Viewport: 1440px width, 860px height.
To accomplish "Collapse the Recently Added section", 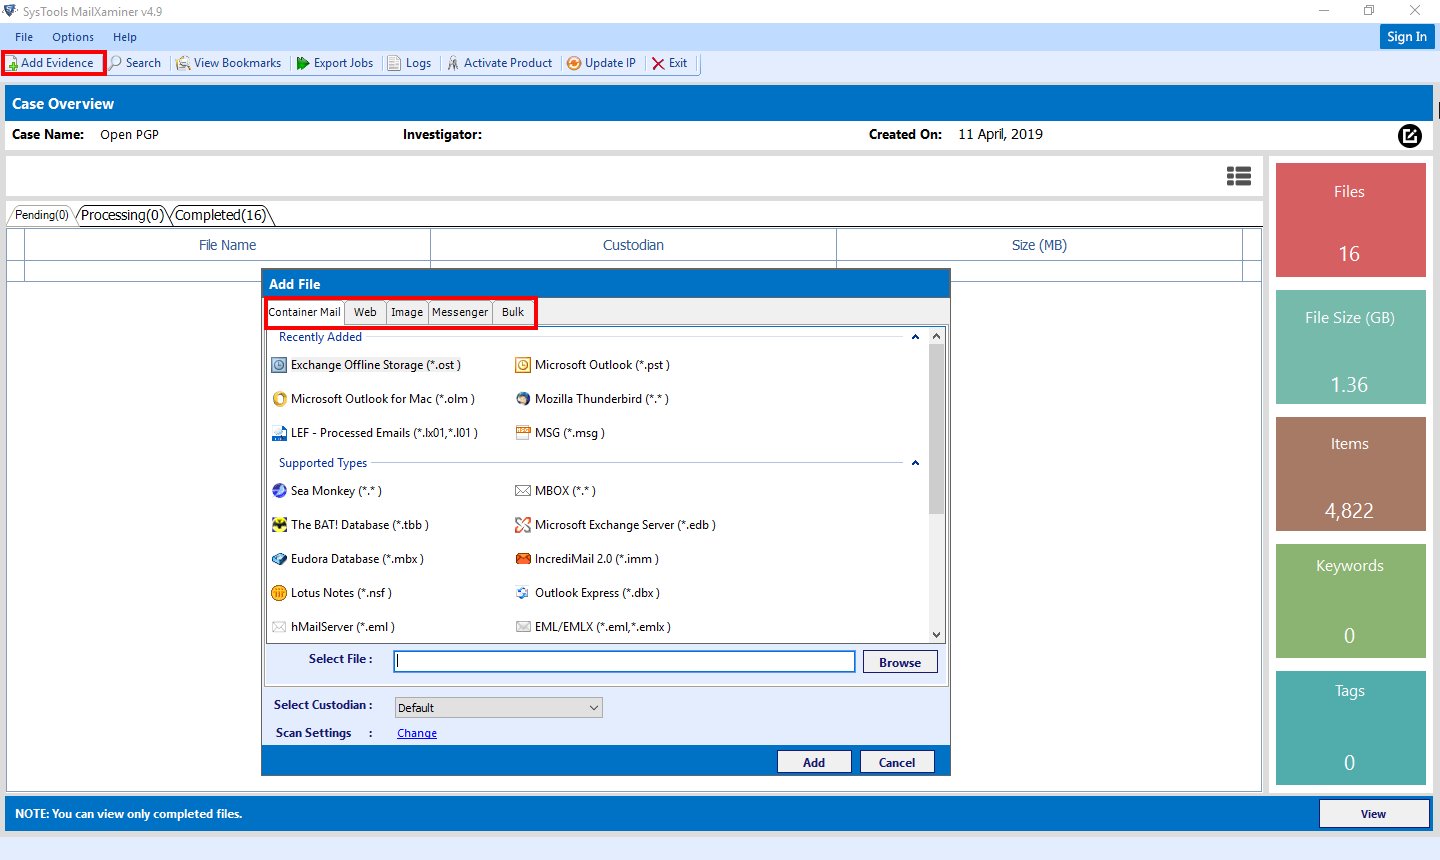I will pyautogui.click(x=915, y=337).
